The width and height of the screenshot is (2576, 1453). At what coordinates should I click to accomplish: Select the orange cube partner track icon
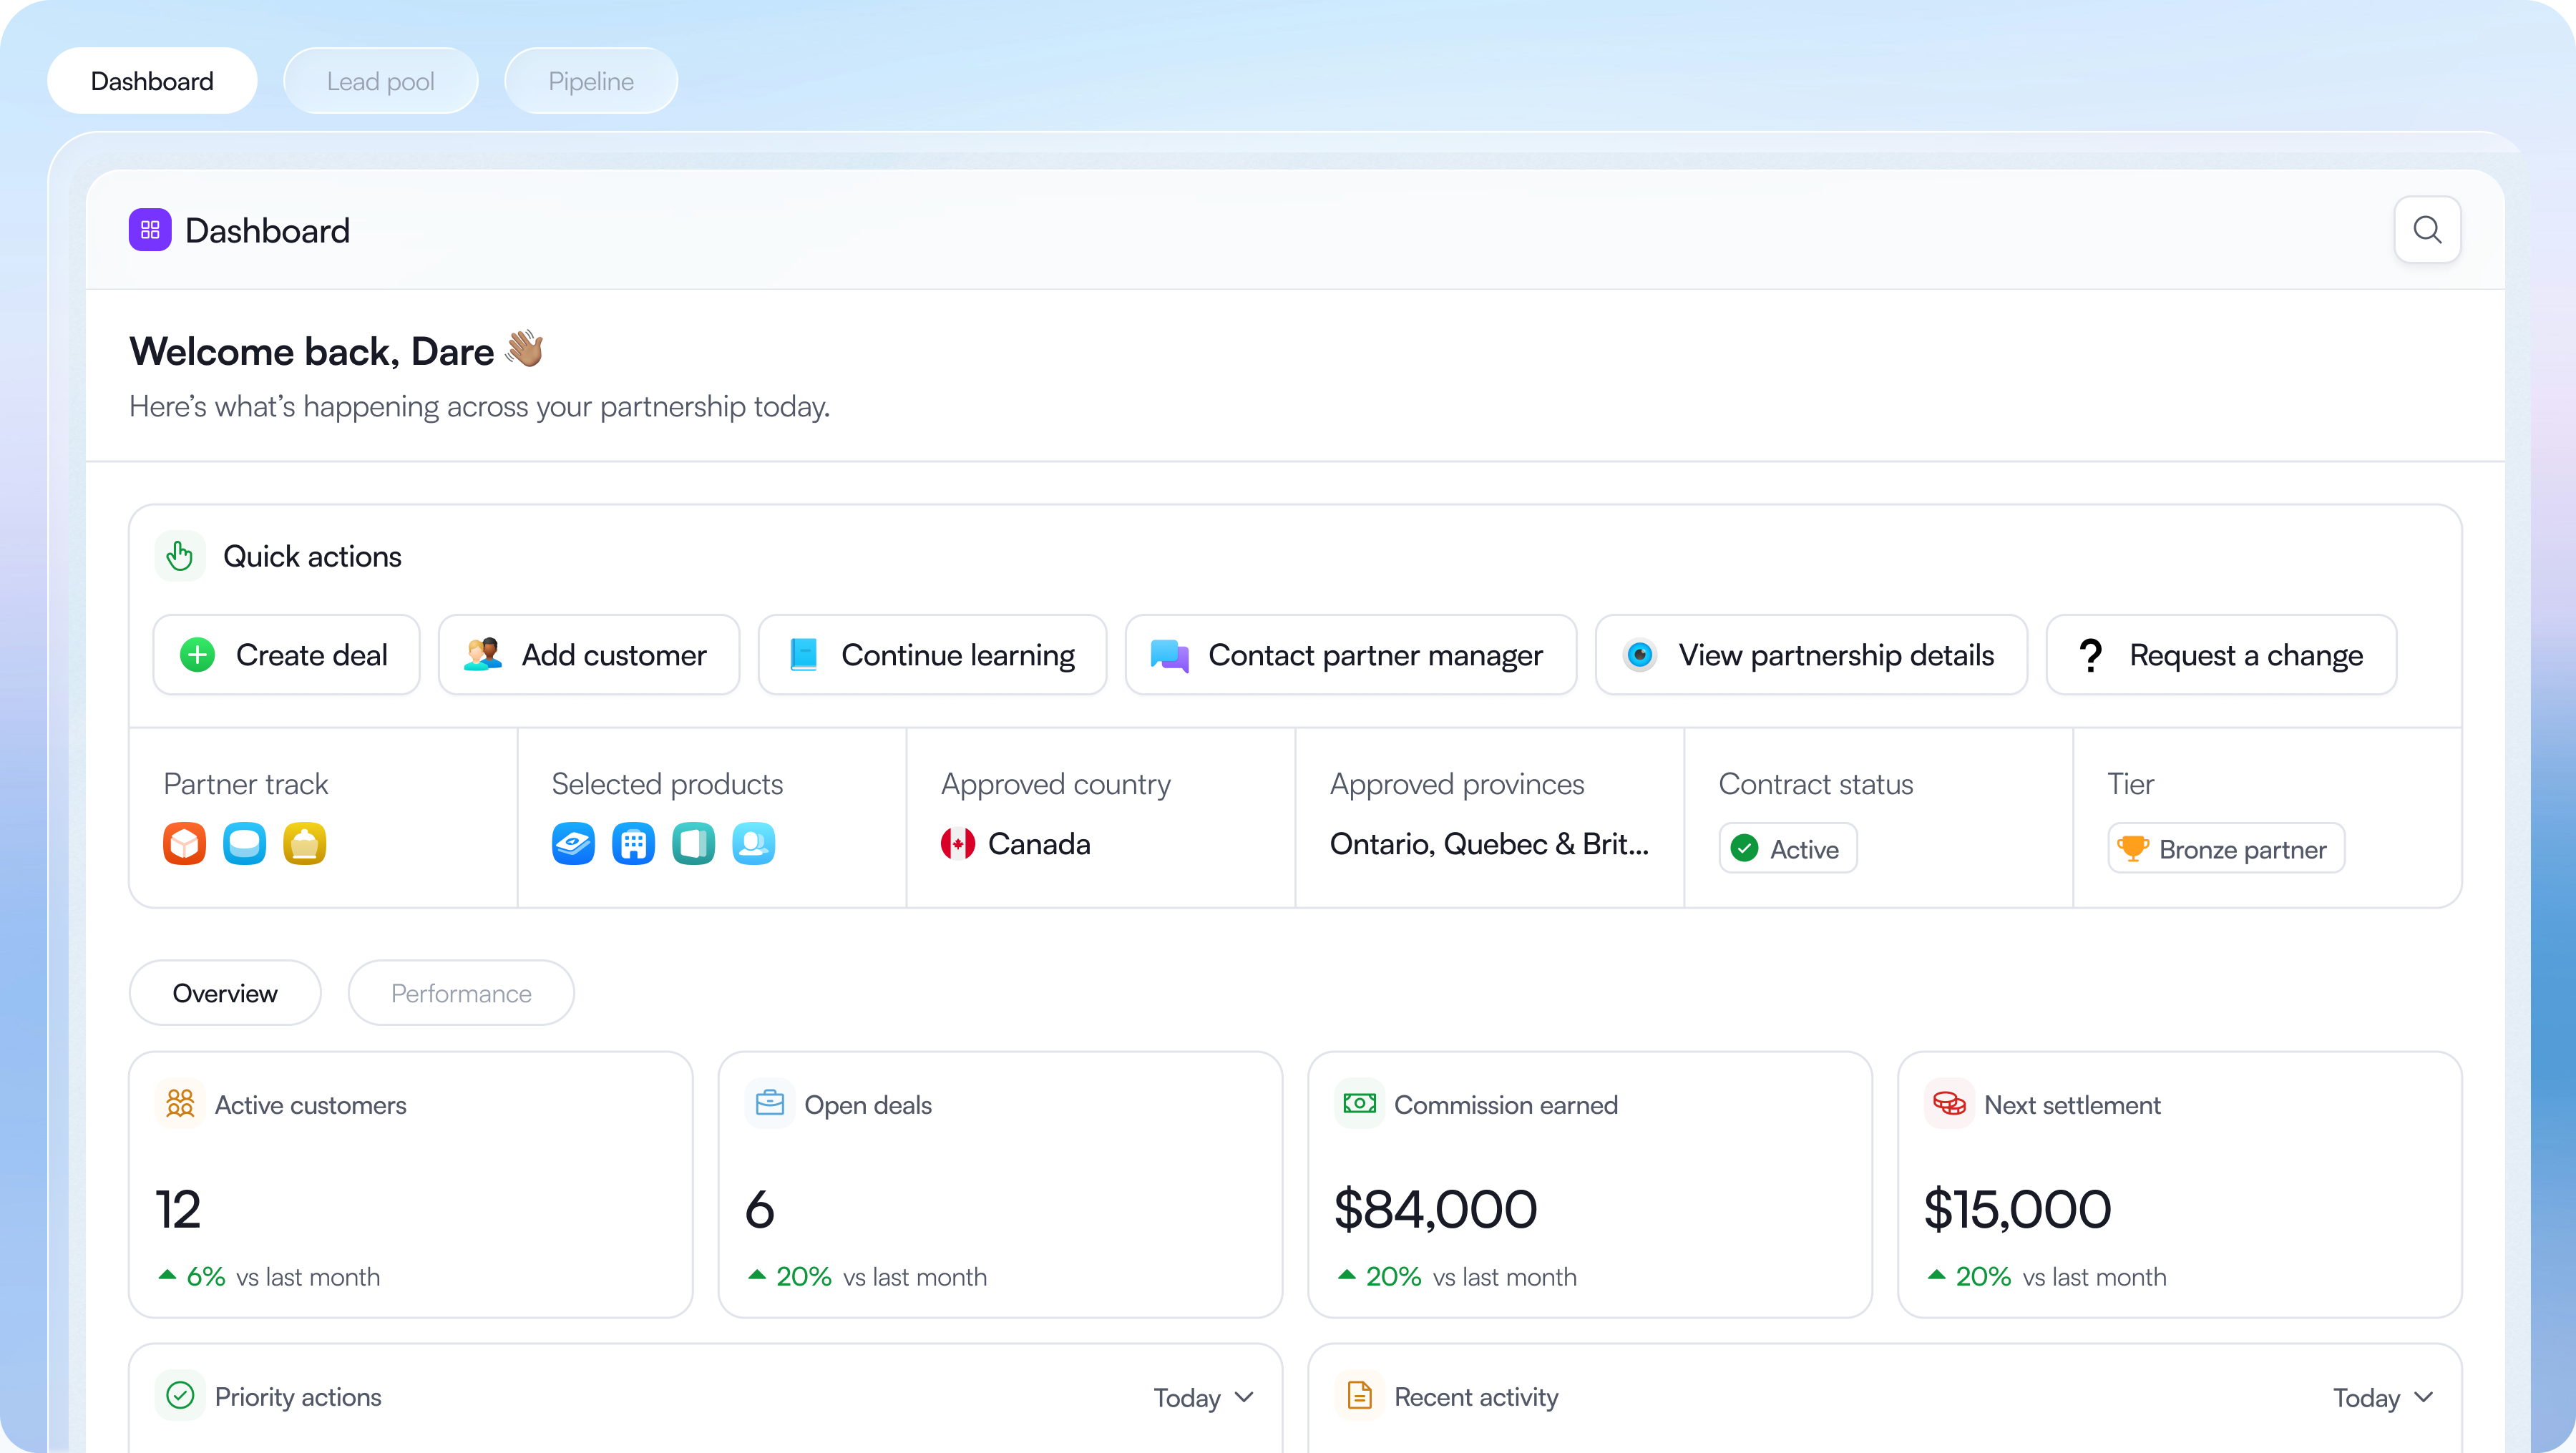pyautogui.click(x=184, y=844)
